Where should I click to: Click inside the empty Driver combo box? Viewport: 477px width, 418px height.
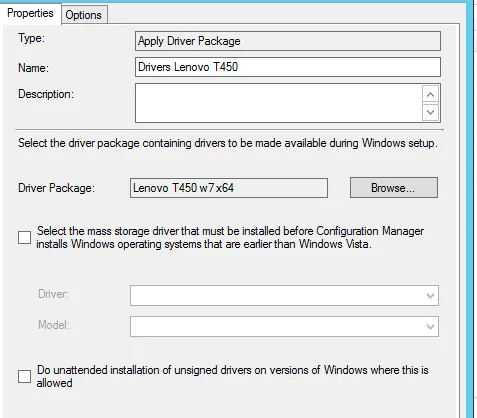point(284,295)
